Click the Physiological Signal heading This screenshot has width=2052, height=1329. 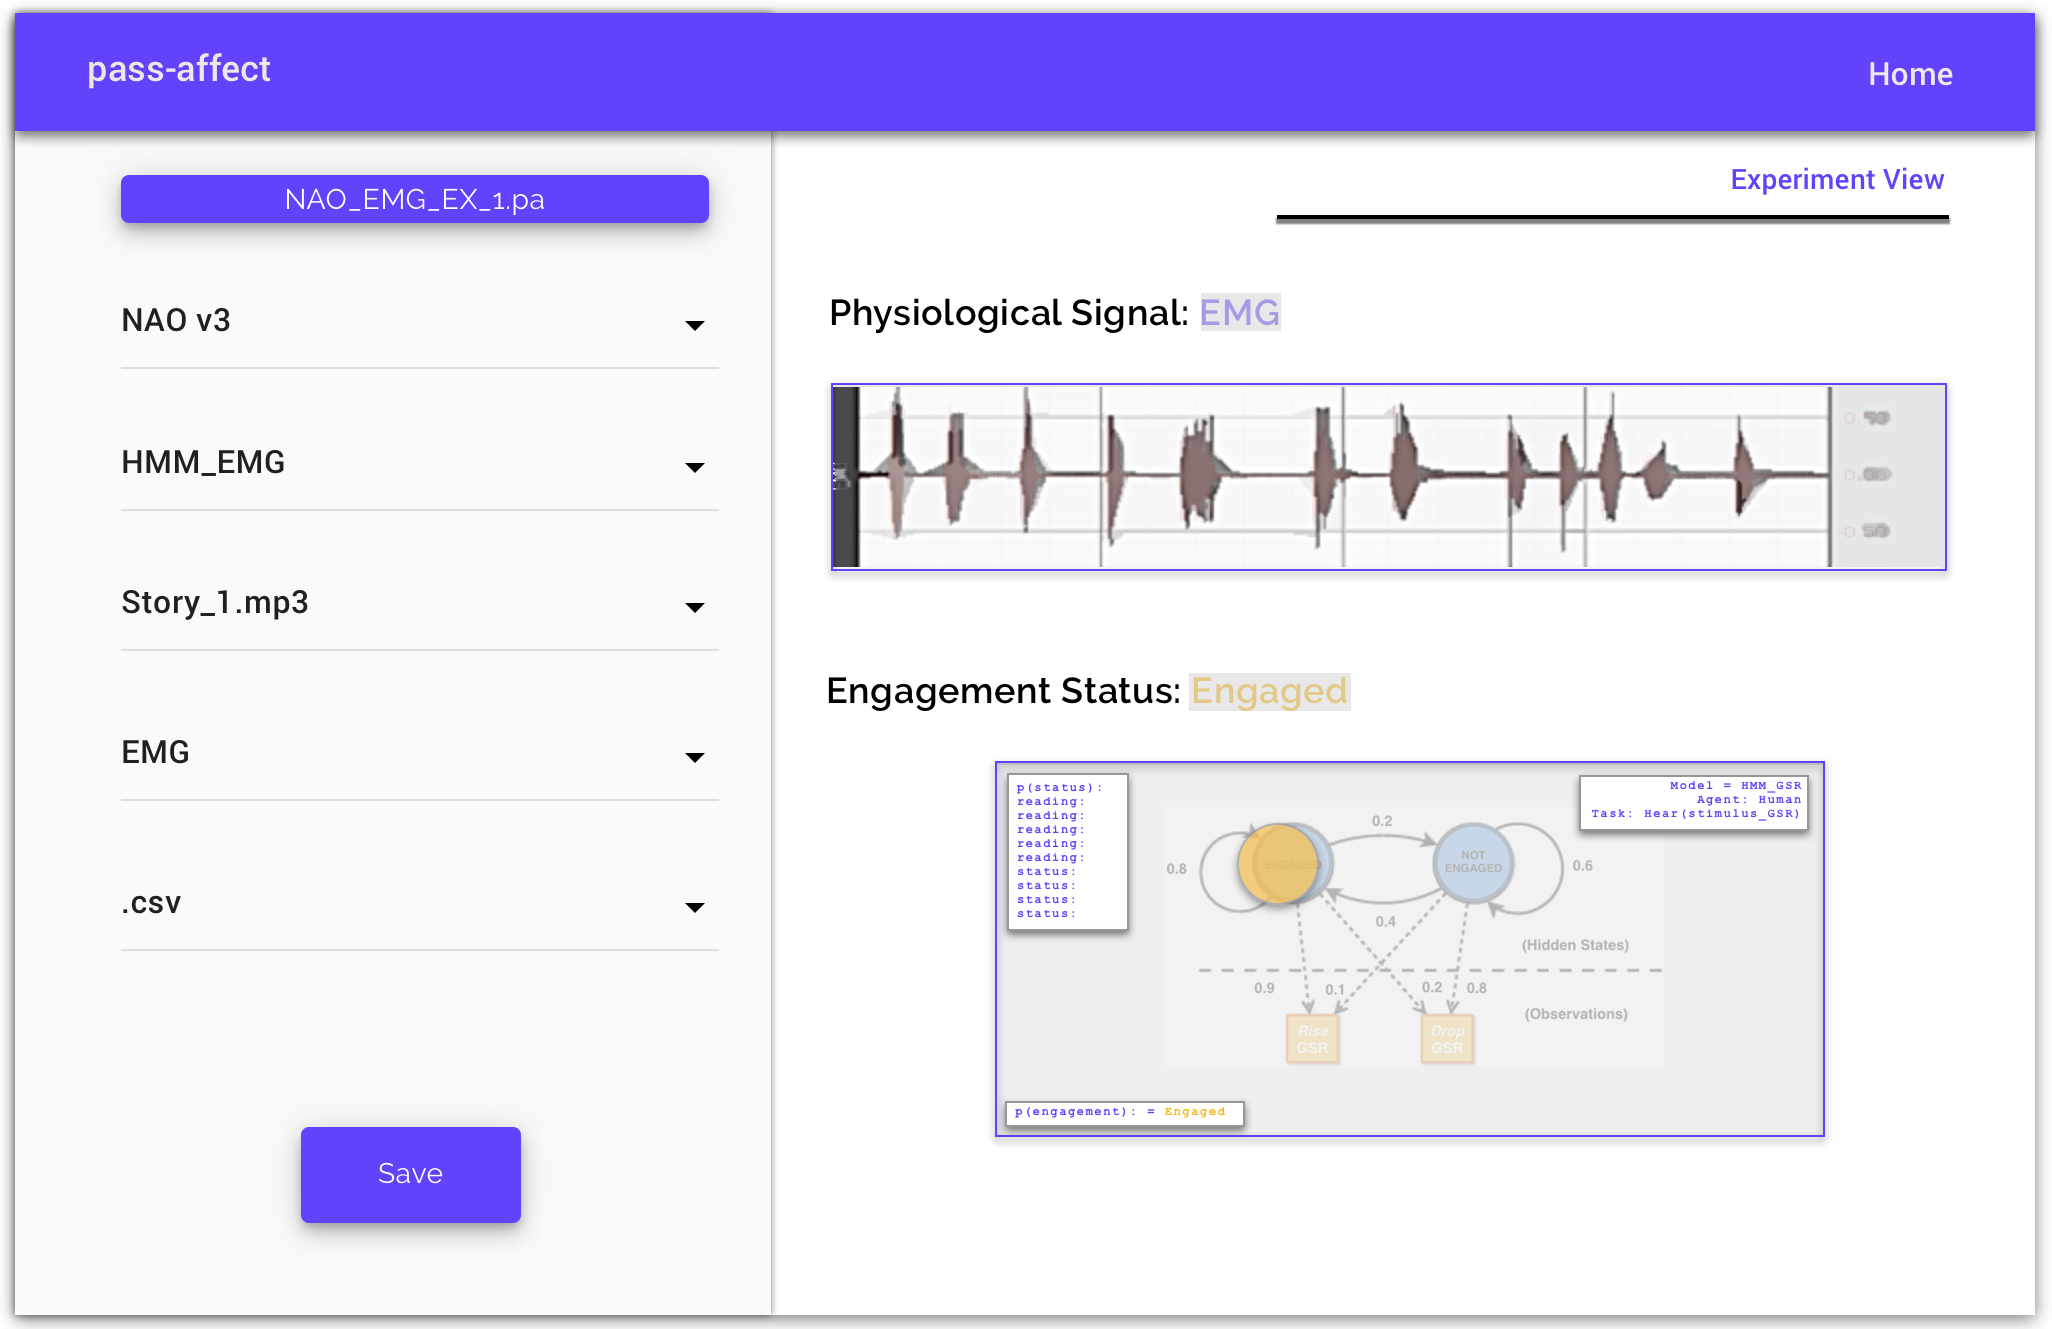coord(1008,313)
